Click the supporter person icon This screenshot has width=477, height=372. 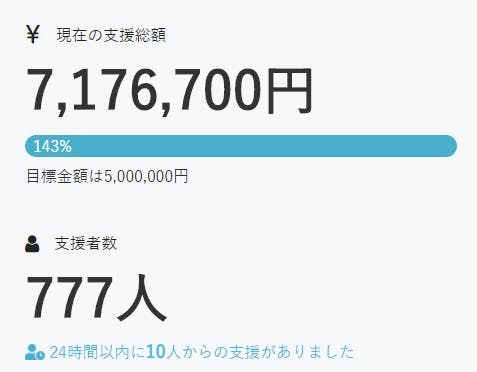point(32,244)
